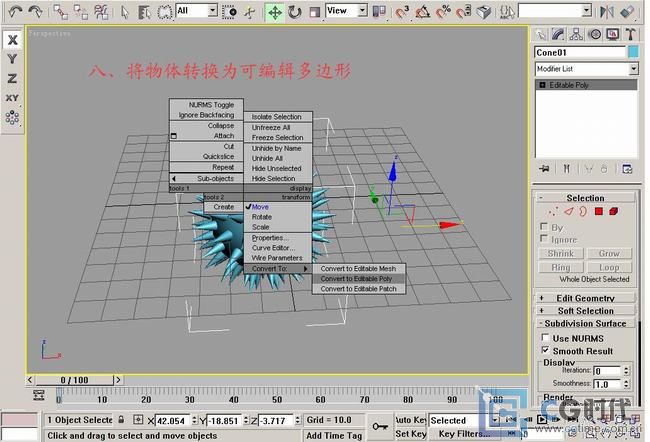Activate the Select Object arrow tool
The width and height of the screenshot is (650, 442).
coord(124,12)
